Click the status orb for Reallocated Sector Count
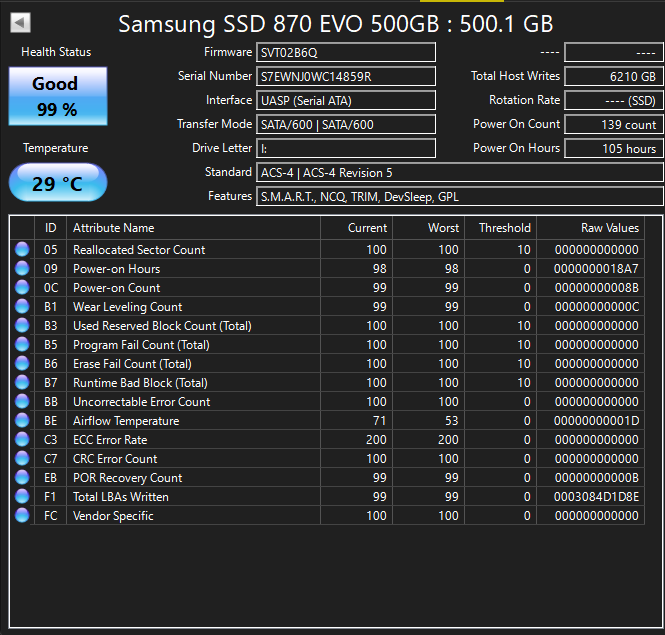 coord(22,249)
